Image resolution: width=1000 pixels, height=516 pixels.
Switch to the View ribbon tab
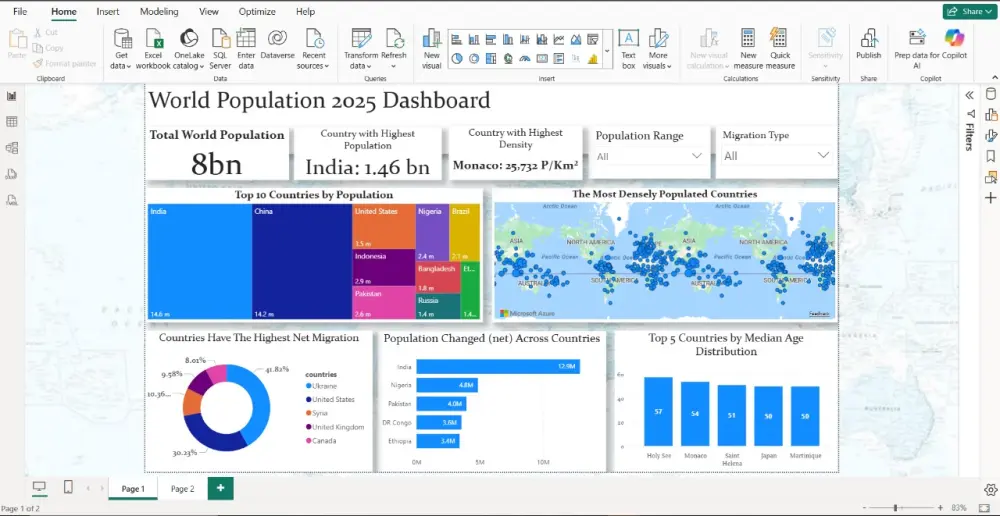[x=209, y=11]
